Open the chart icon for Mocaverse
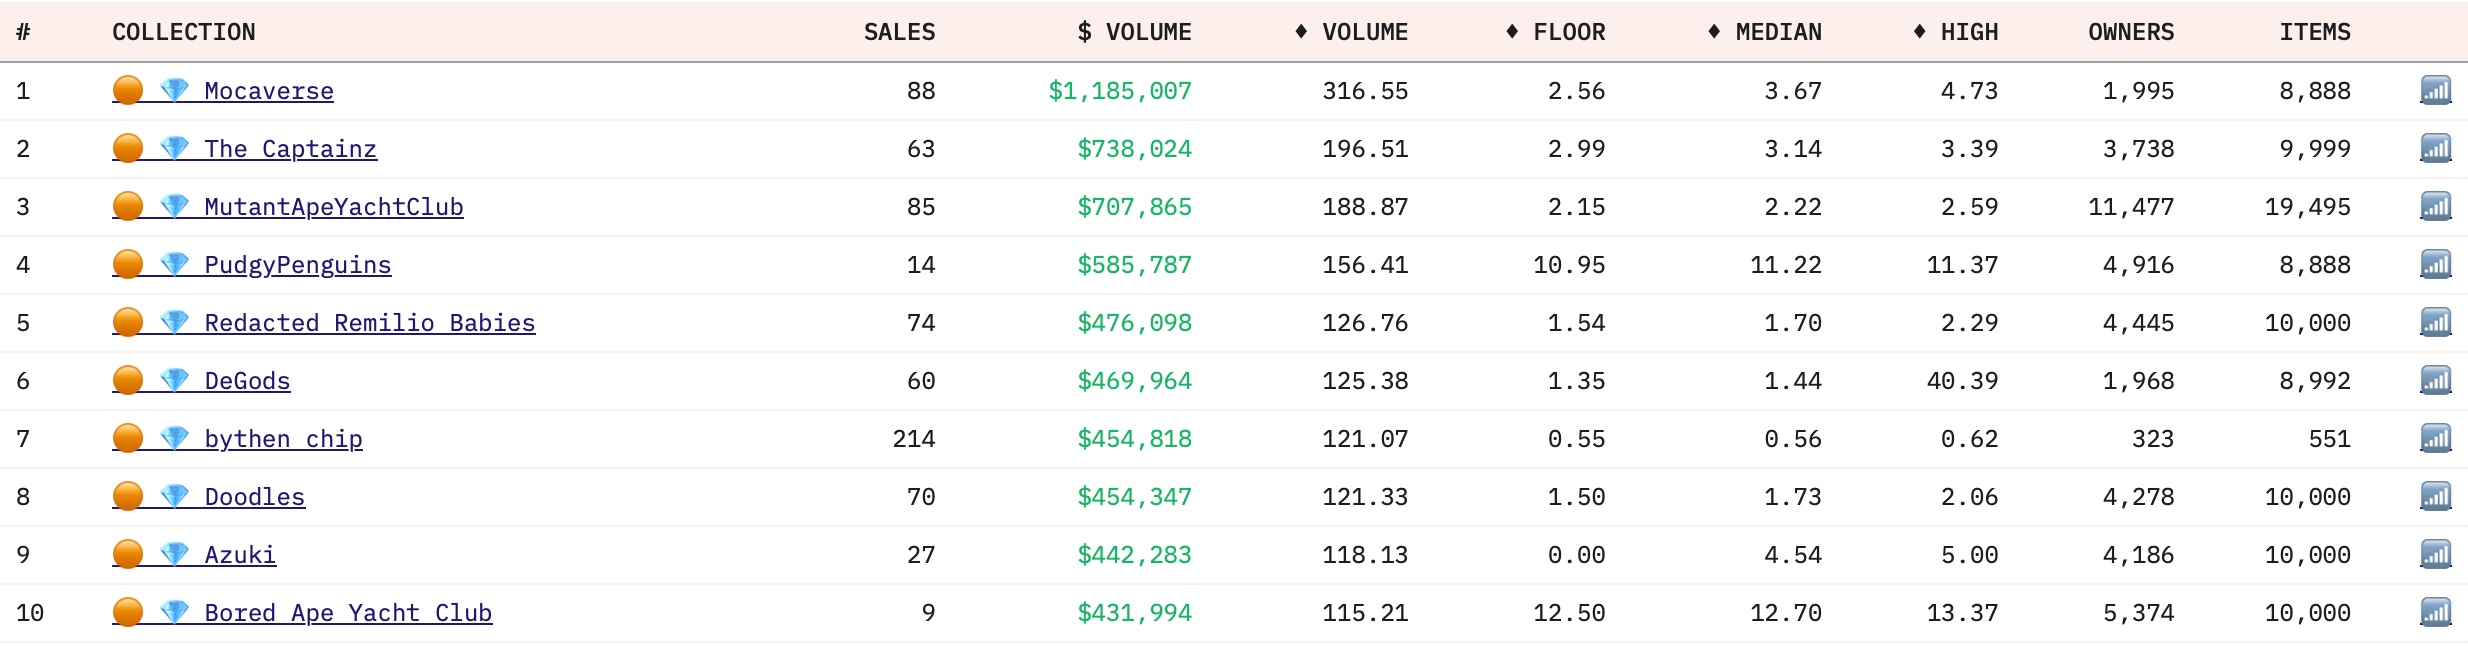This screenshot has width=2468, height=646. 2435,91
